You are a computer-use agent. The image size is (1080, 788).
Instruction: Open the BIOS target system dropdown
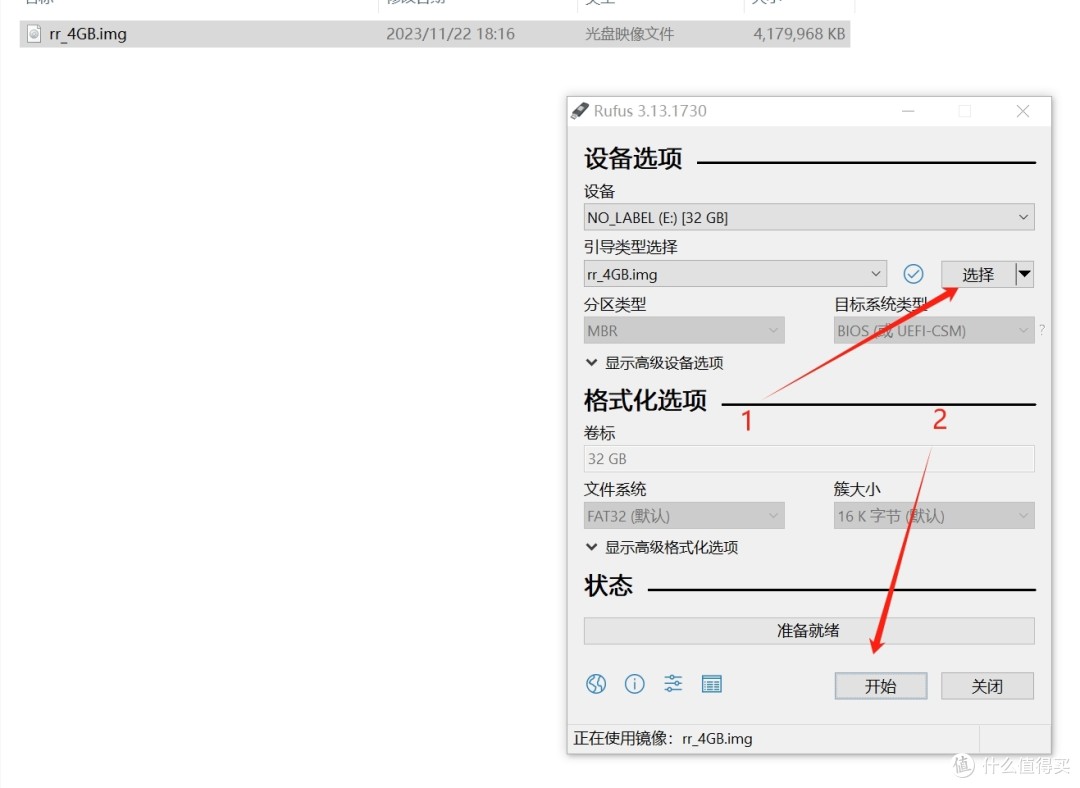pos(934,331)
